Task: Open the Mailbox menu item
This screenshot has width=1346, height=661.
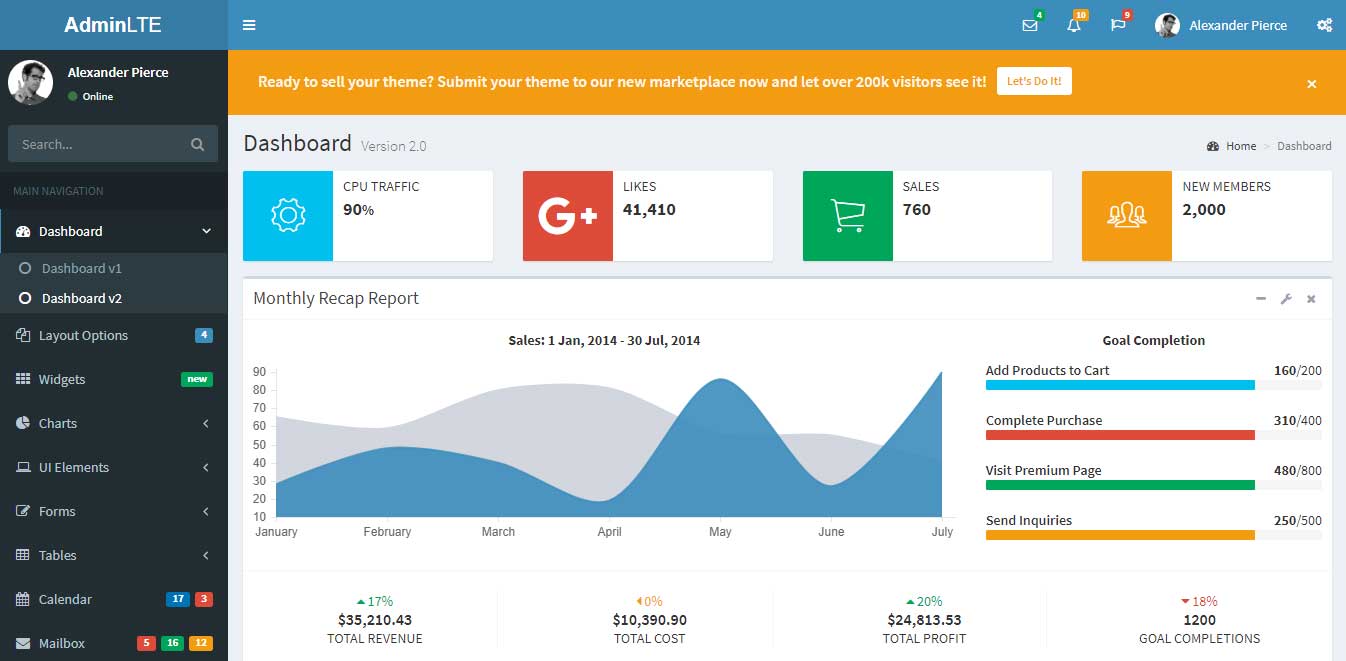Action: [x=62, y=643]
